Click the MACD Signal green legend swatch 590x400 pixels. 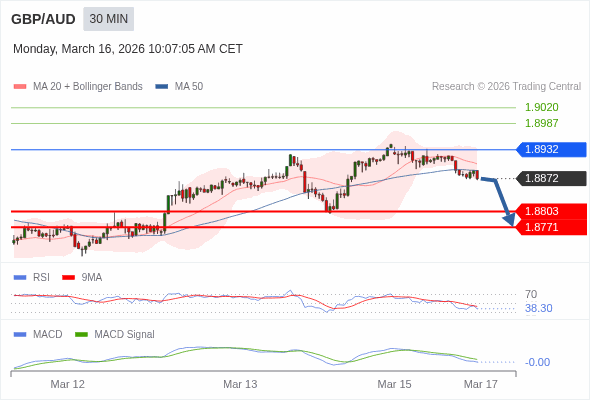[81, 335]
